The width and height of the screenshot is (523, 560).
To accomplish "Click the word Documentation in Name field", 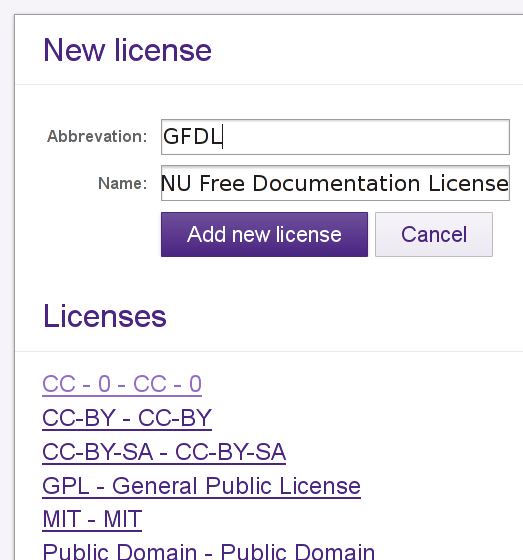I will (336, 183).
